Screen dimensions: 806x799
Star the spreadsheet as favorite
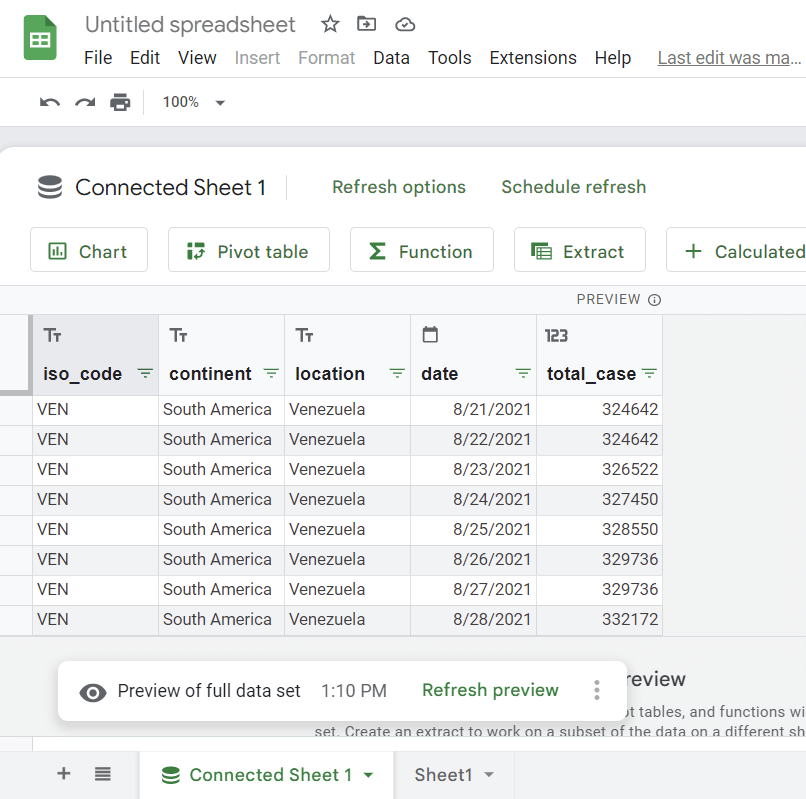329,24
